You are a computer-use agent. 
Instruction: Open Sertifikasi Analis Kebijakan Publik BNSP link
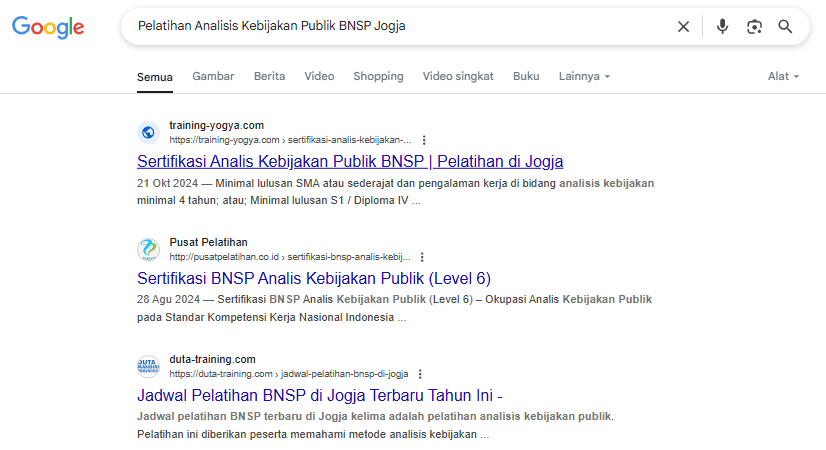click(x=350, y=161)
